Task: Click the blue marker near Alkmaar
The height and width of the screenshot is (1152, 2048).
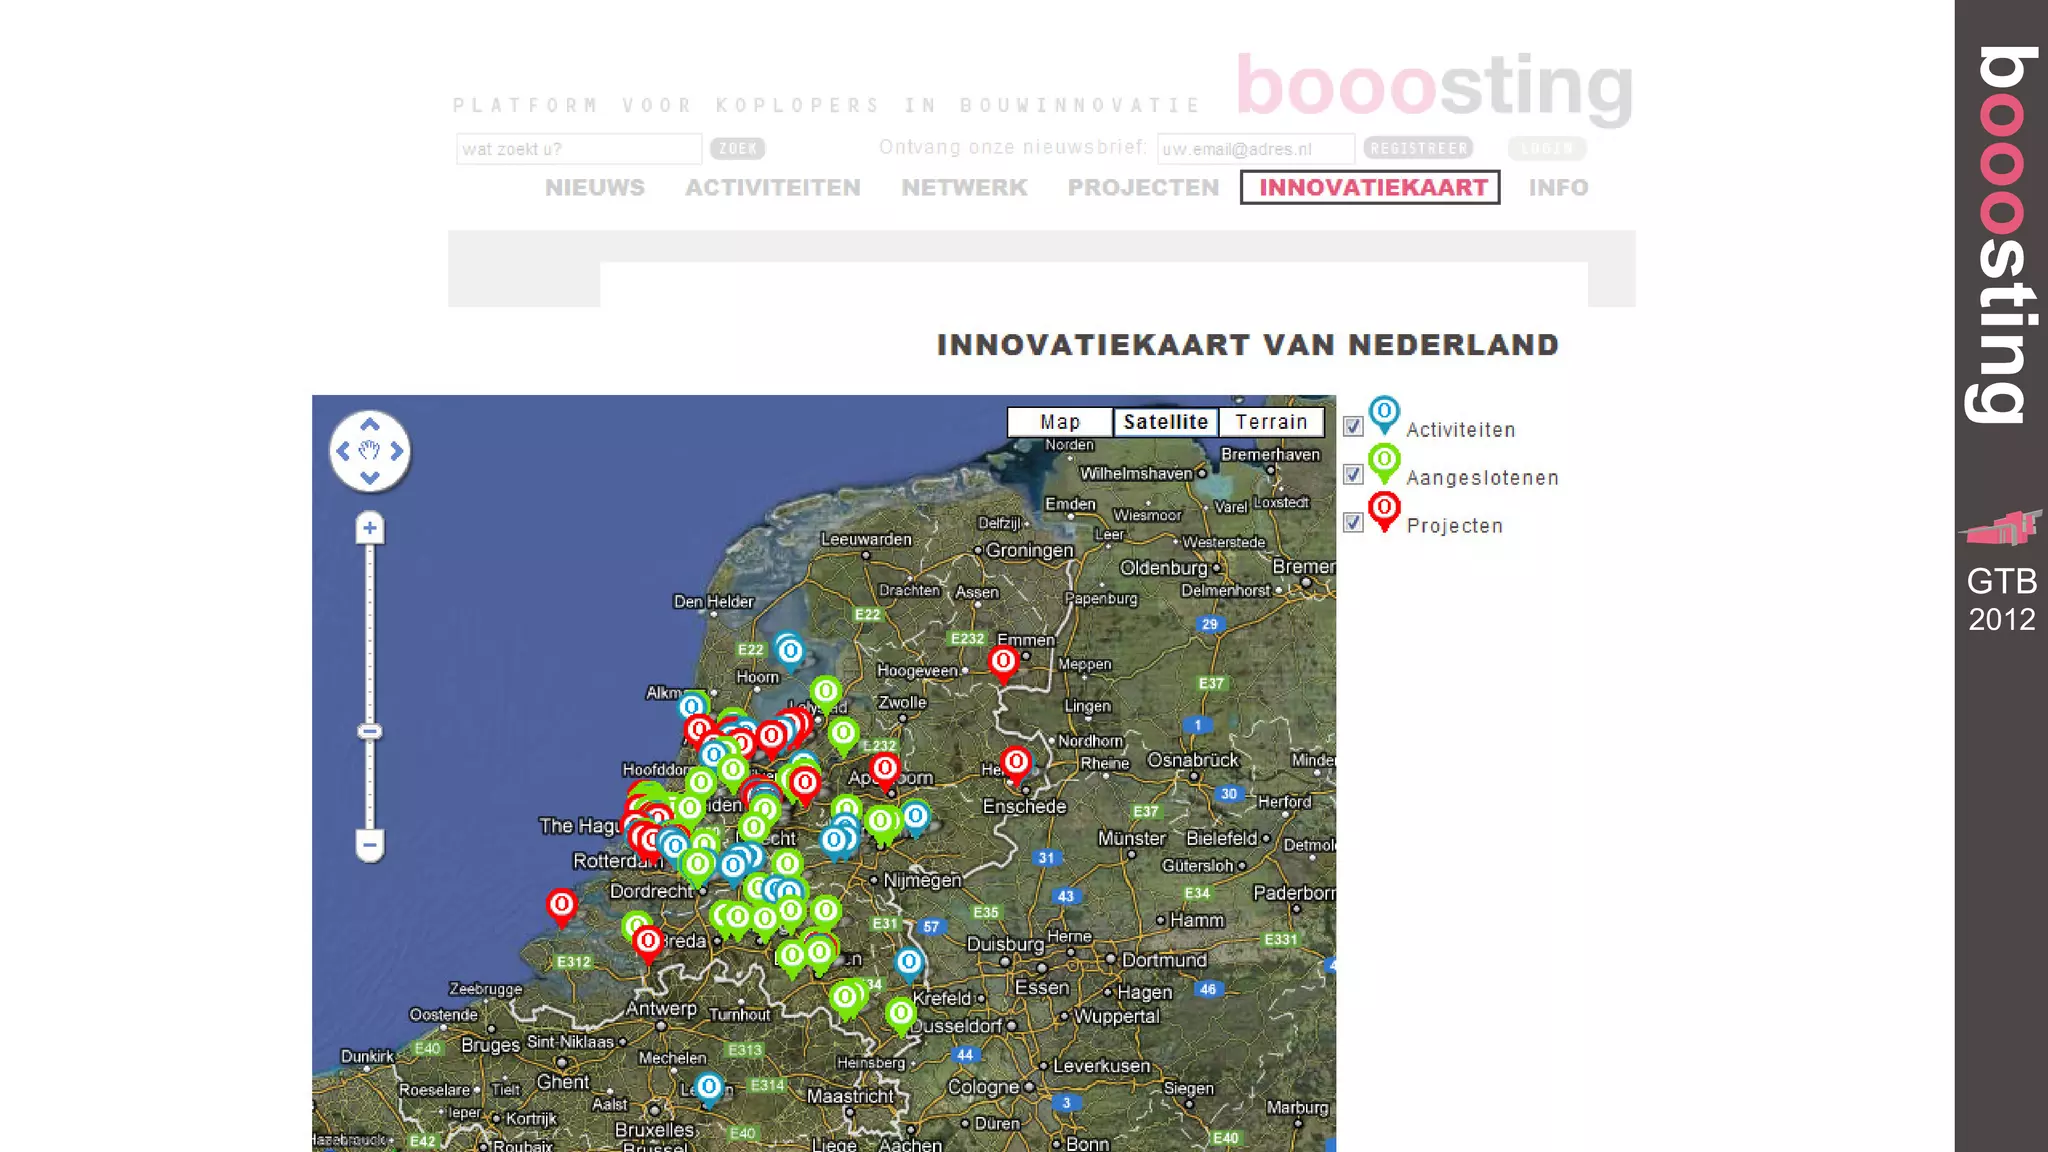Action: click(x=692, y=708)
